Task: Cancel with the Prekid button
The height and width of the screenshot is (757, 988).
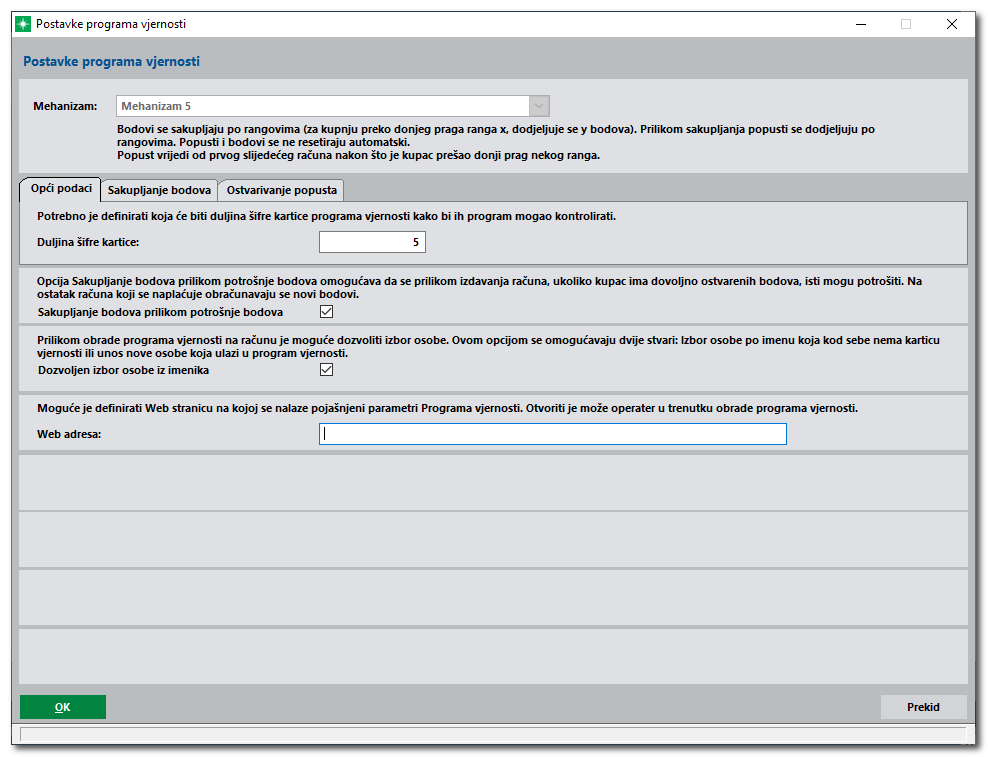Action: (923, 707)
